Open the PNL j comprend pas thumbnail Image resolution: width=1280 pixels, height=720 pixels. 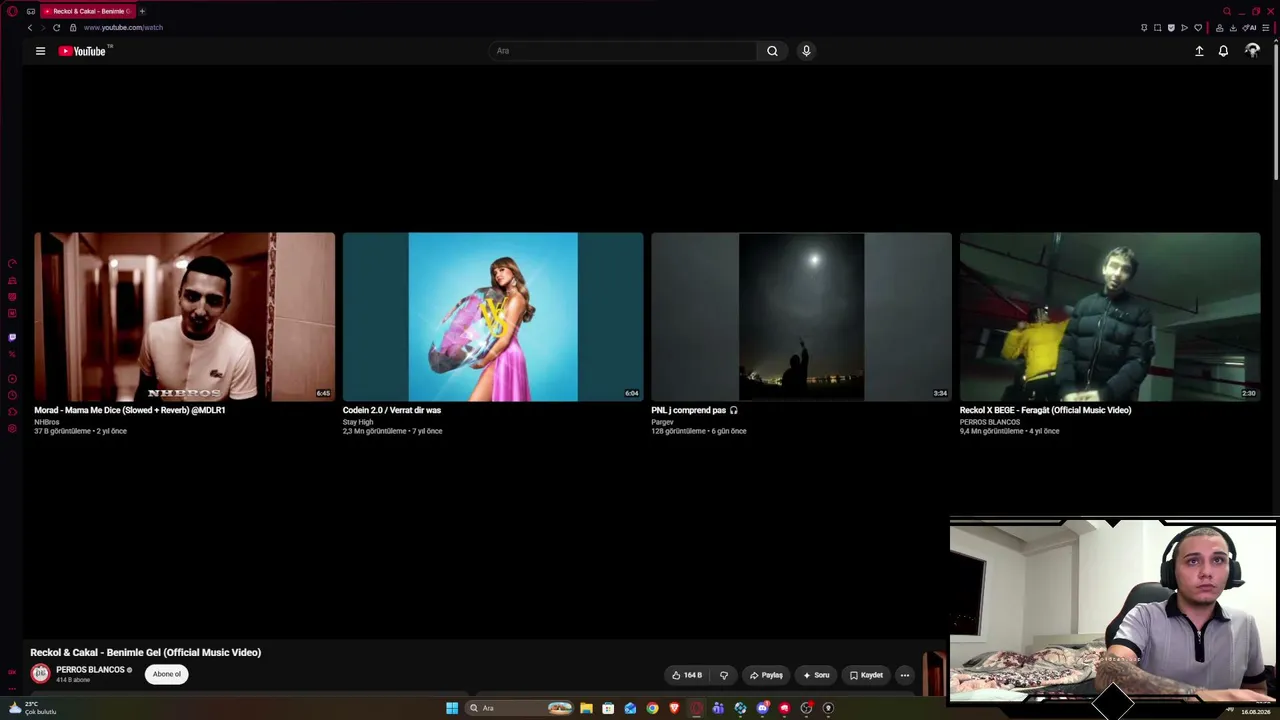[801, 317]
